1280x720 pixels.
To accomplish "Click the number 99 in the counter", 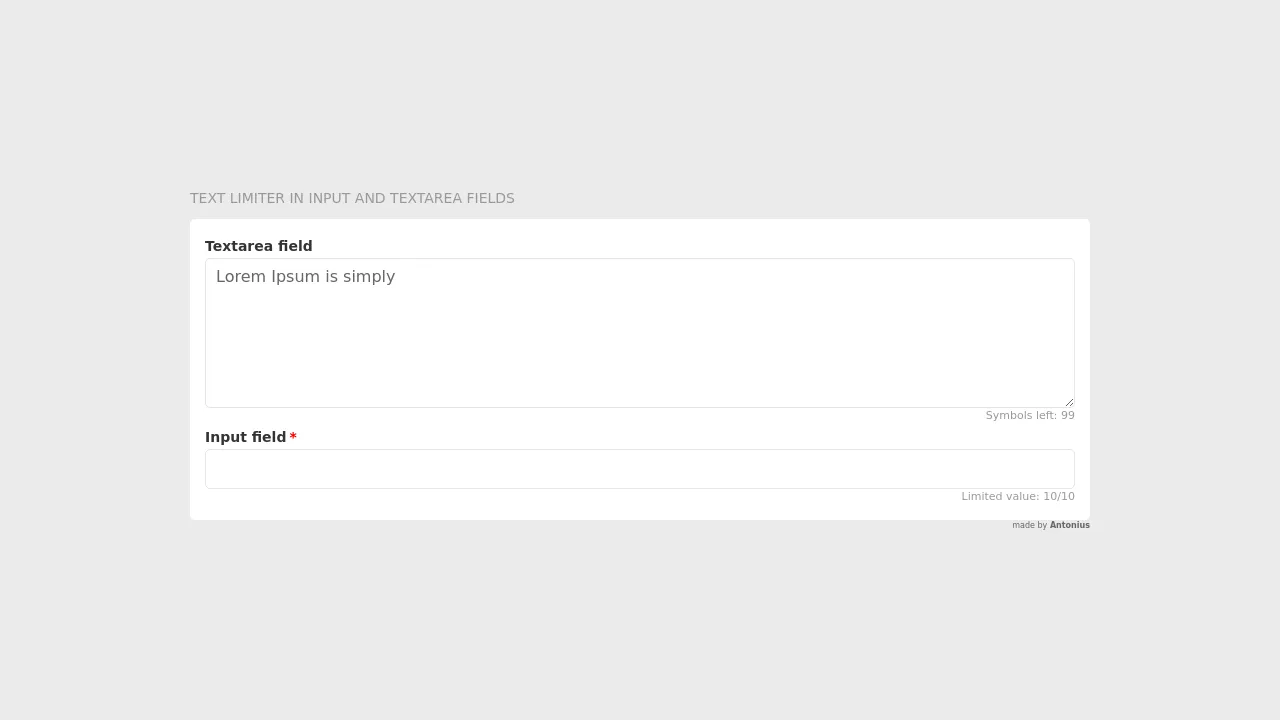I will click(1068, 416).
